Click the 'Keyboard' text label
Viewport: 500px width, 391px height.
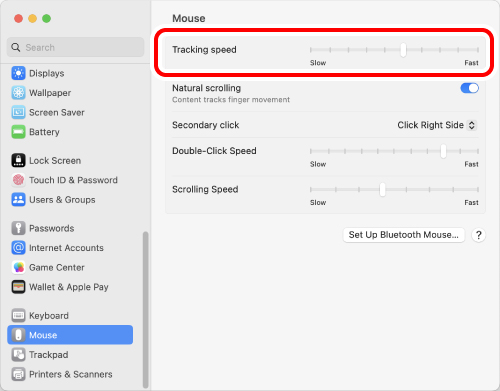click(x=49, y=315)
